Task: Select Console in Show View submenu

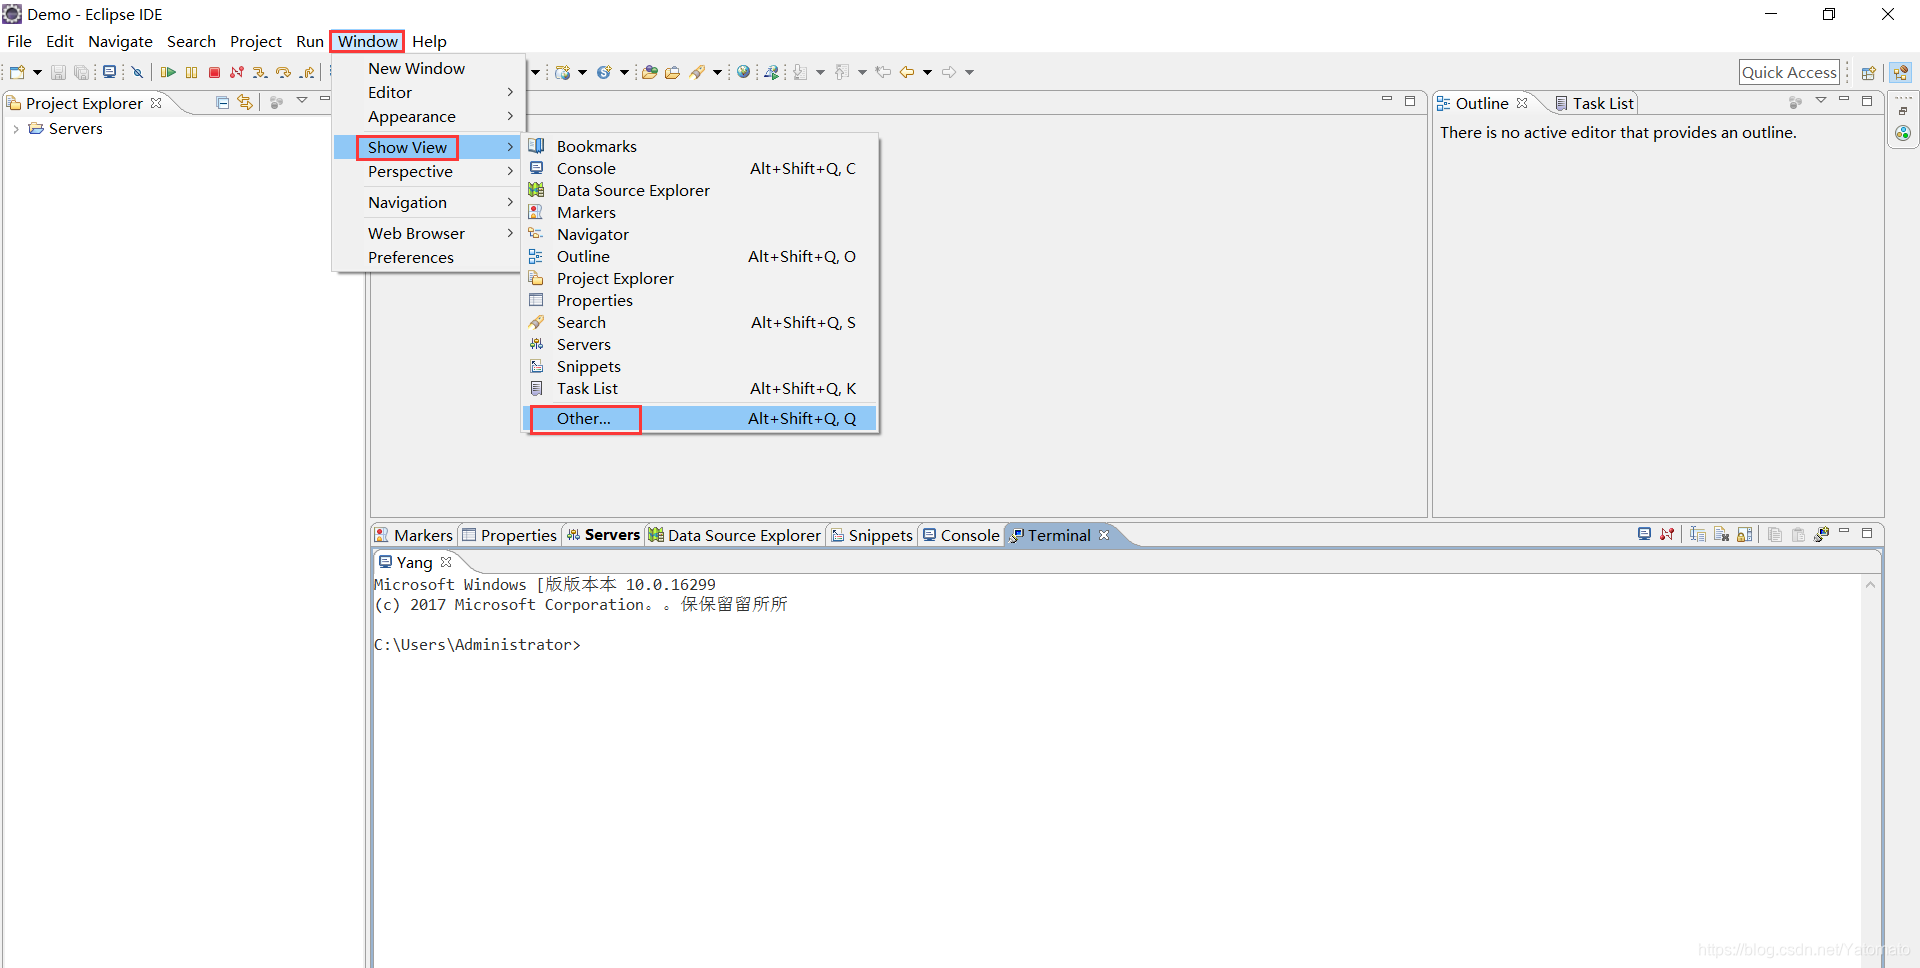Action: 700,168
